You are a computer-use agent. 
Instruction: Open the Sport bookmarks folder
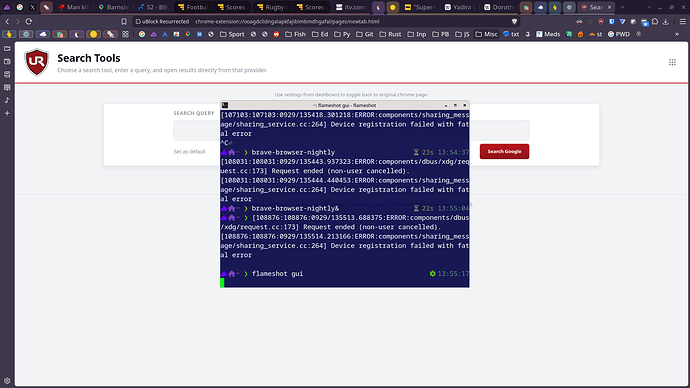pyautogui.click(x=232, y=34)
